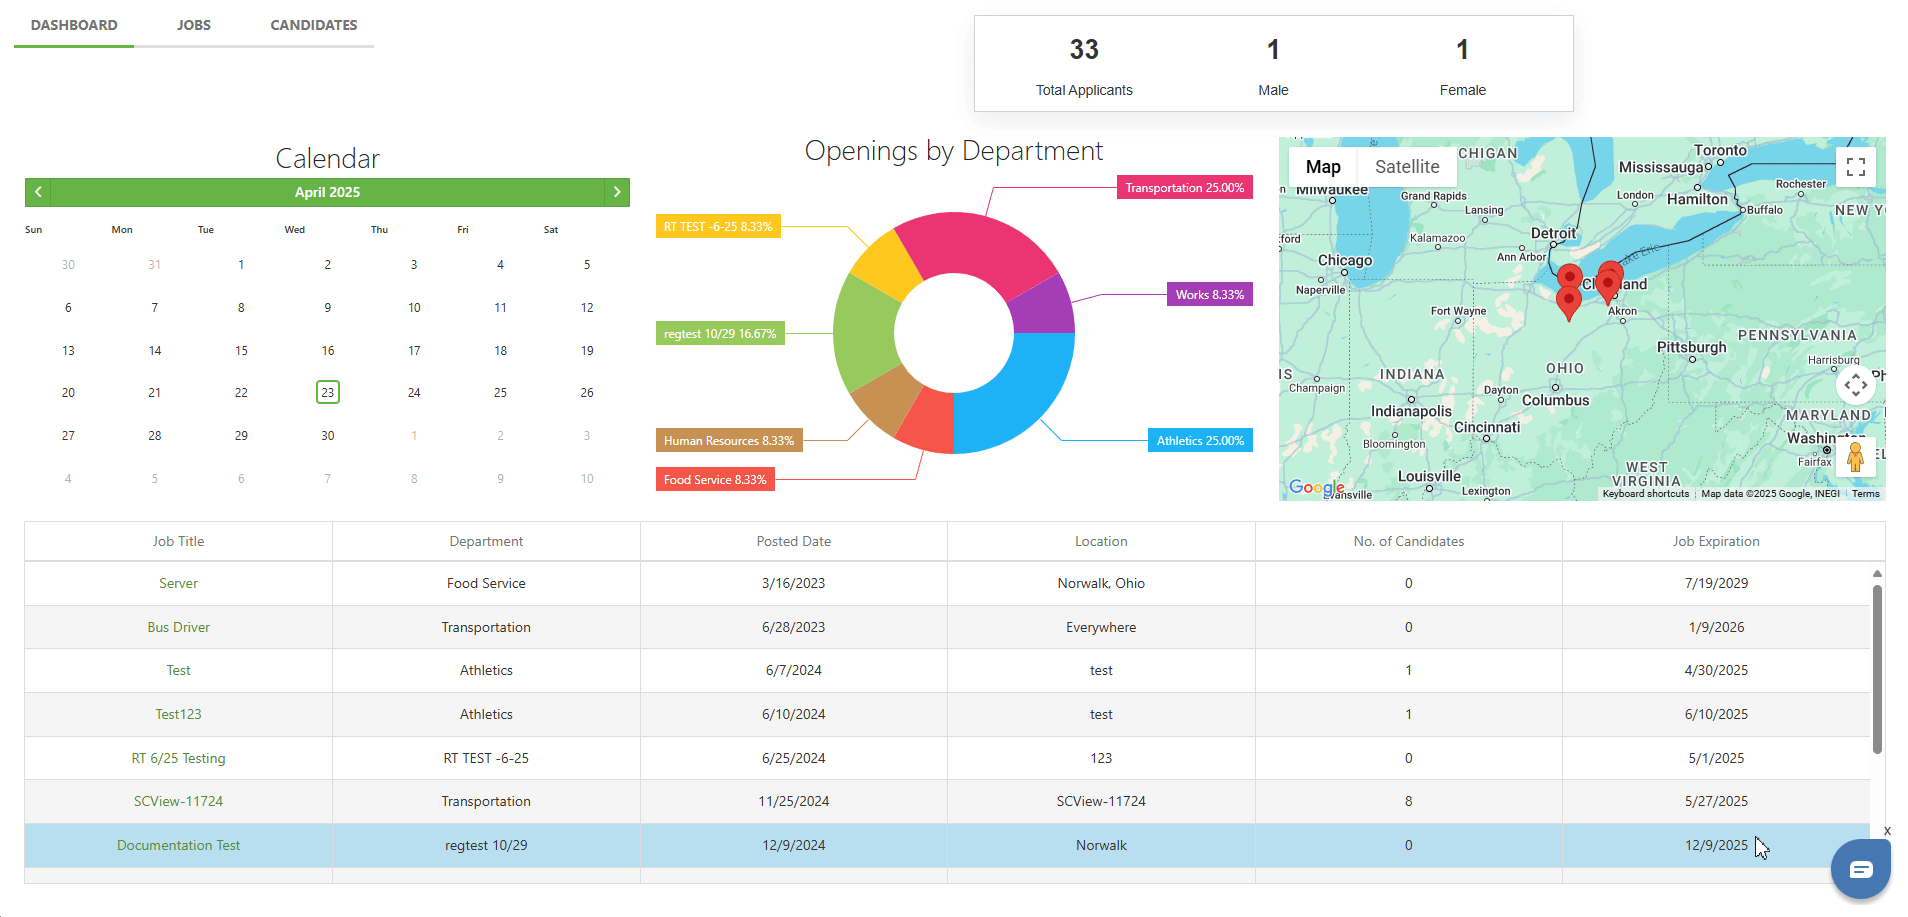Select April 30 in the calendar
The height and width of the screenshot is (917, 1908).
click(328, 436)
